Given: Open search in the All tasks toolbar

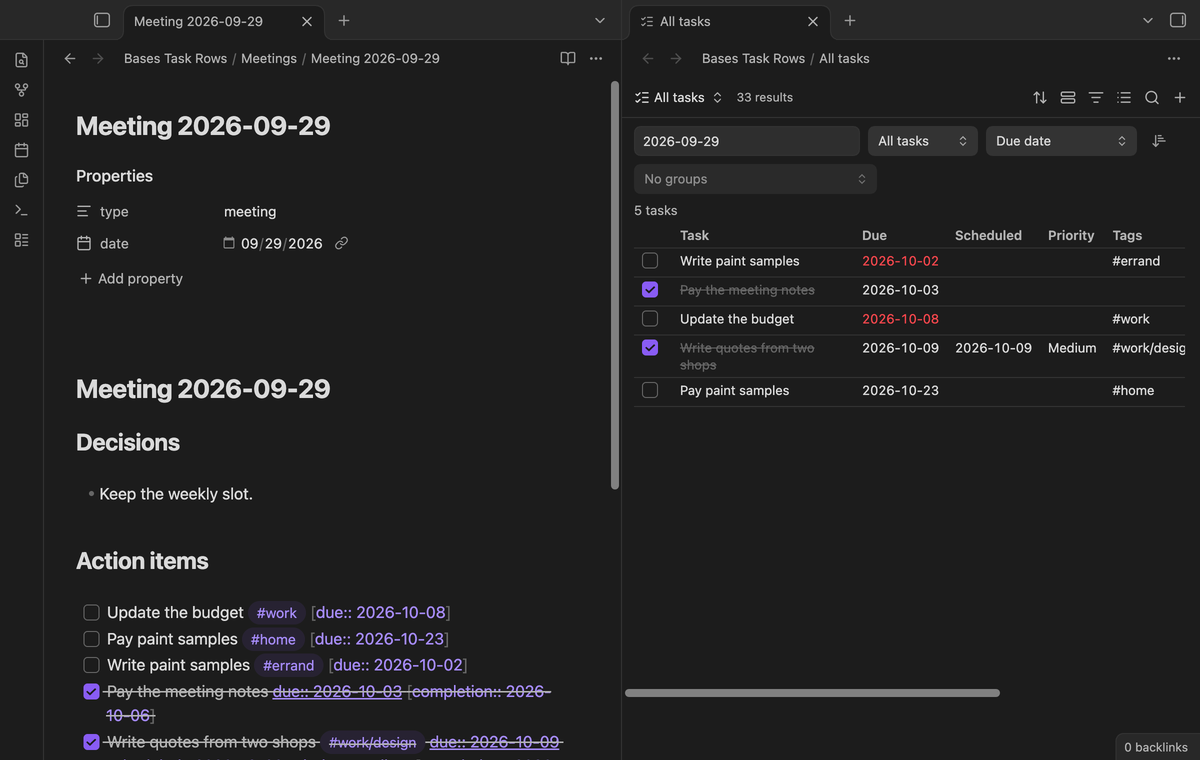Looking at the screenshot, I should pos(1152,97).
